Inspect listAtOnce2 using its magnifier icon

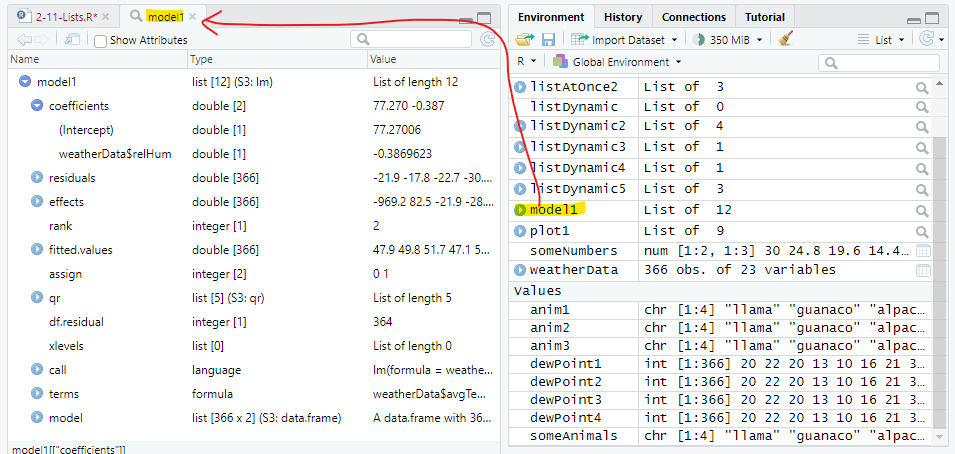pos(922,88)
